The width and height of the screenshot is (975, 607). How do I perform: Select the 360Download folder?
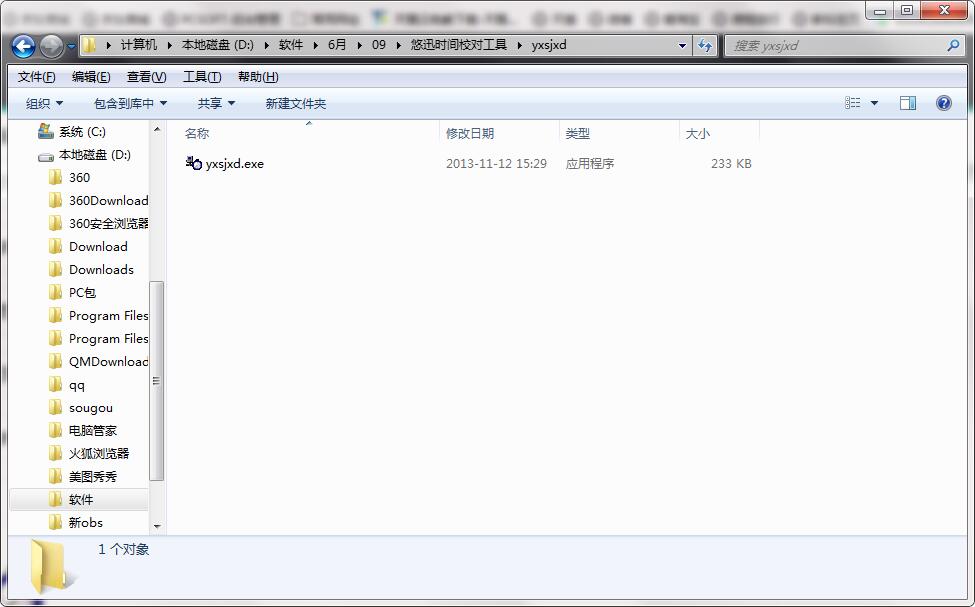click(x=108, y=200)
